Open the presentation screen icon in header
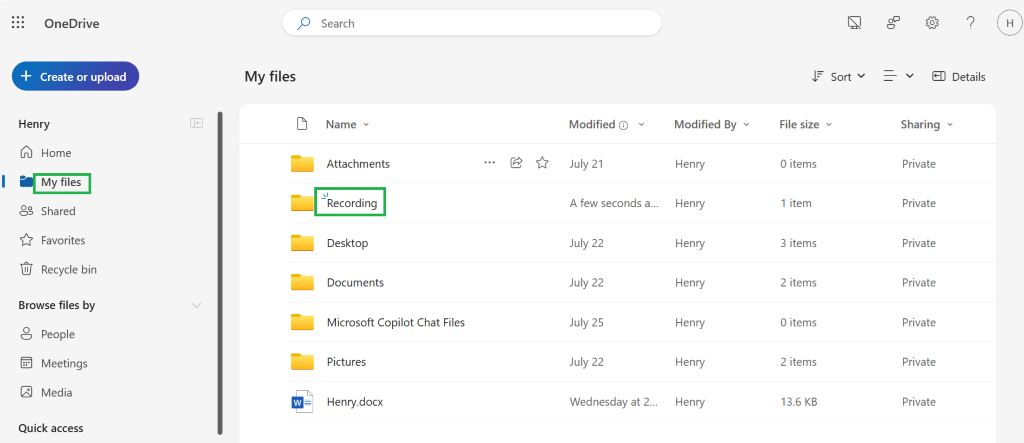This screenshot has width=1024, height=443. [854, 23]
